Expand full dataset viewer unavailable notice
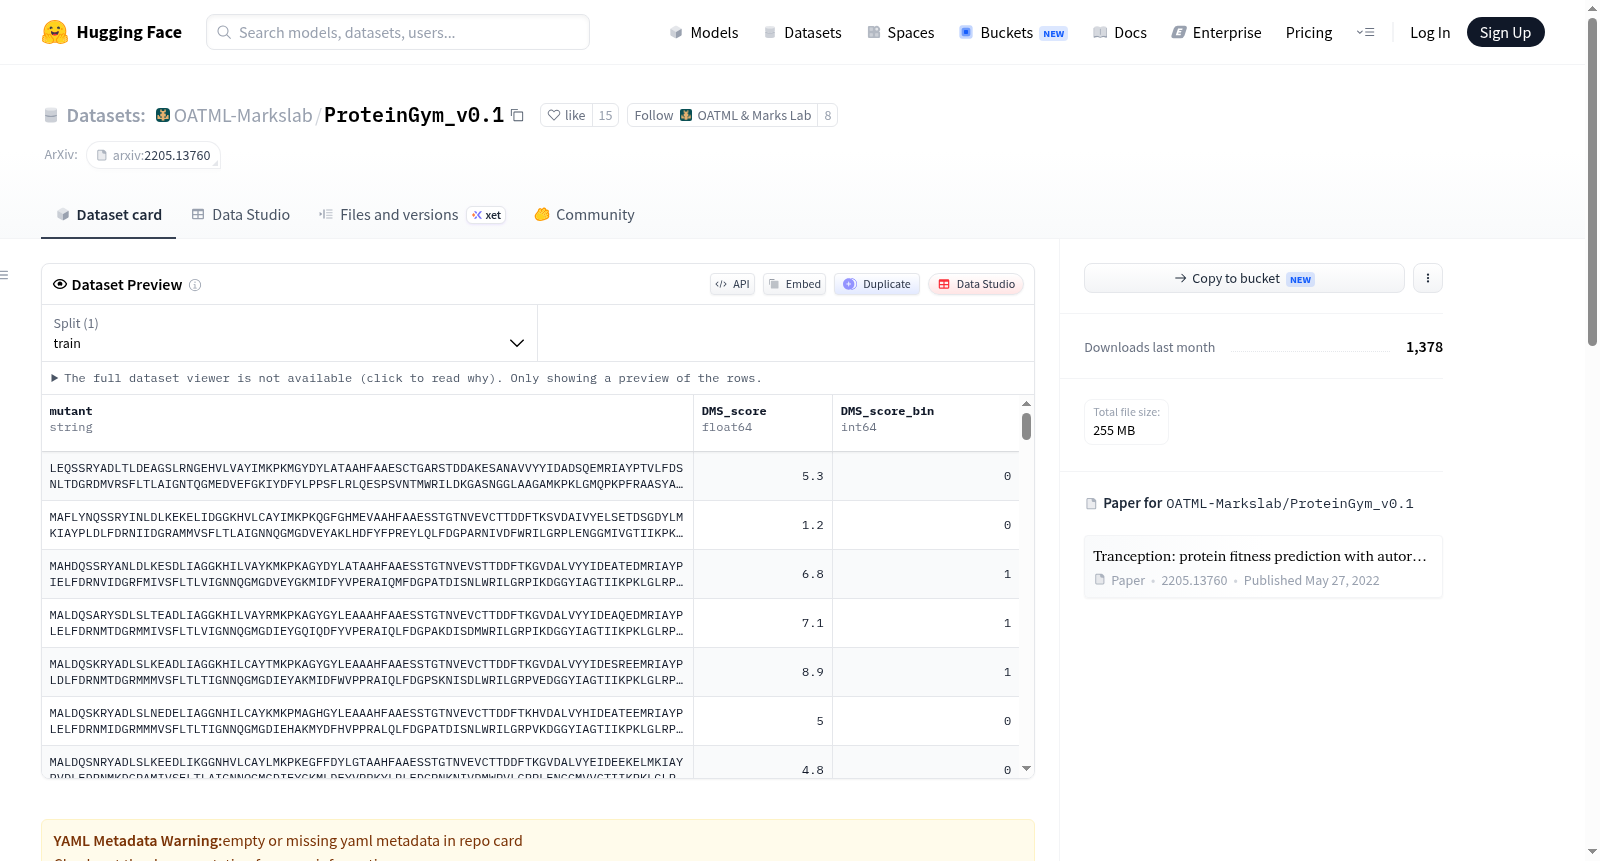The width and height of the screenshot is (1600, 861). pyautogui.click(x=406, y=378)
